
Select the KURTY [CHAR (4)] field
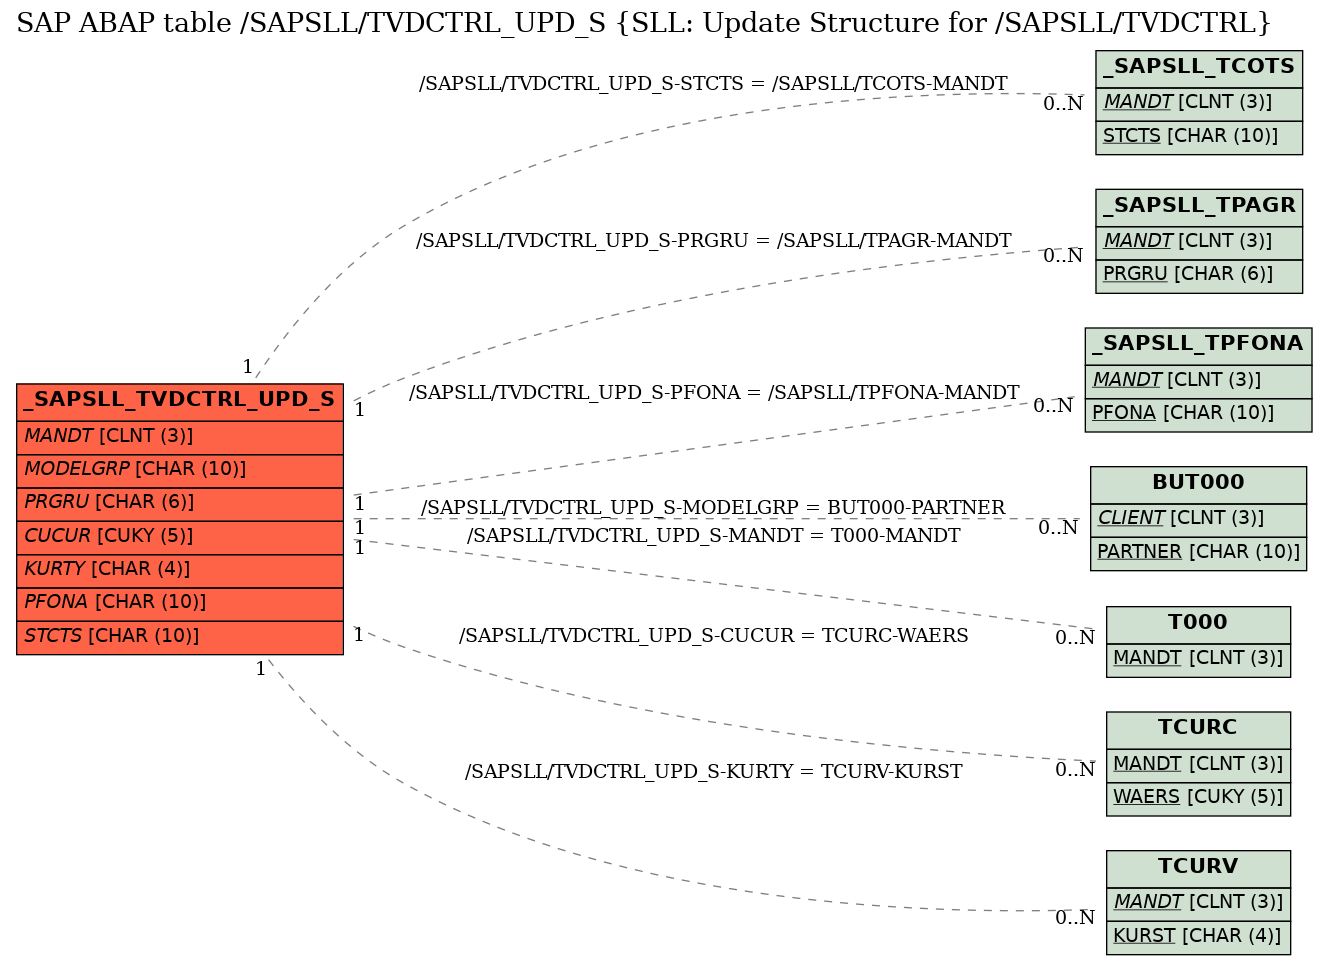(180, 569)
